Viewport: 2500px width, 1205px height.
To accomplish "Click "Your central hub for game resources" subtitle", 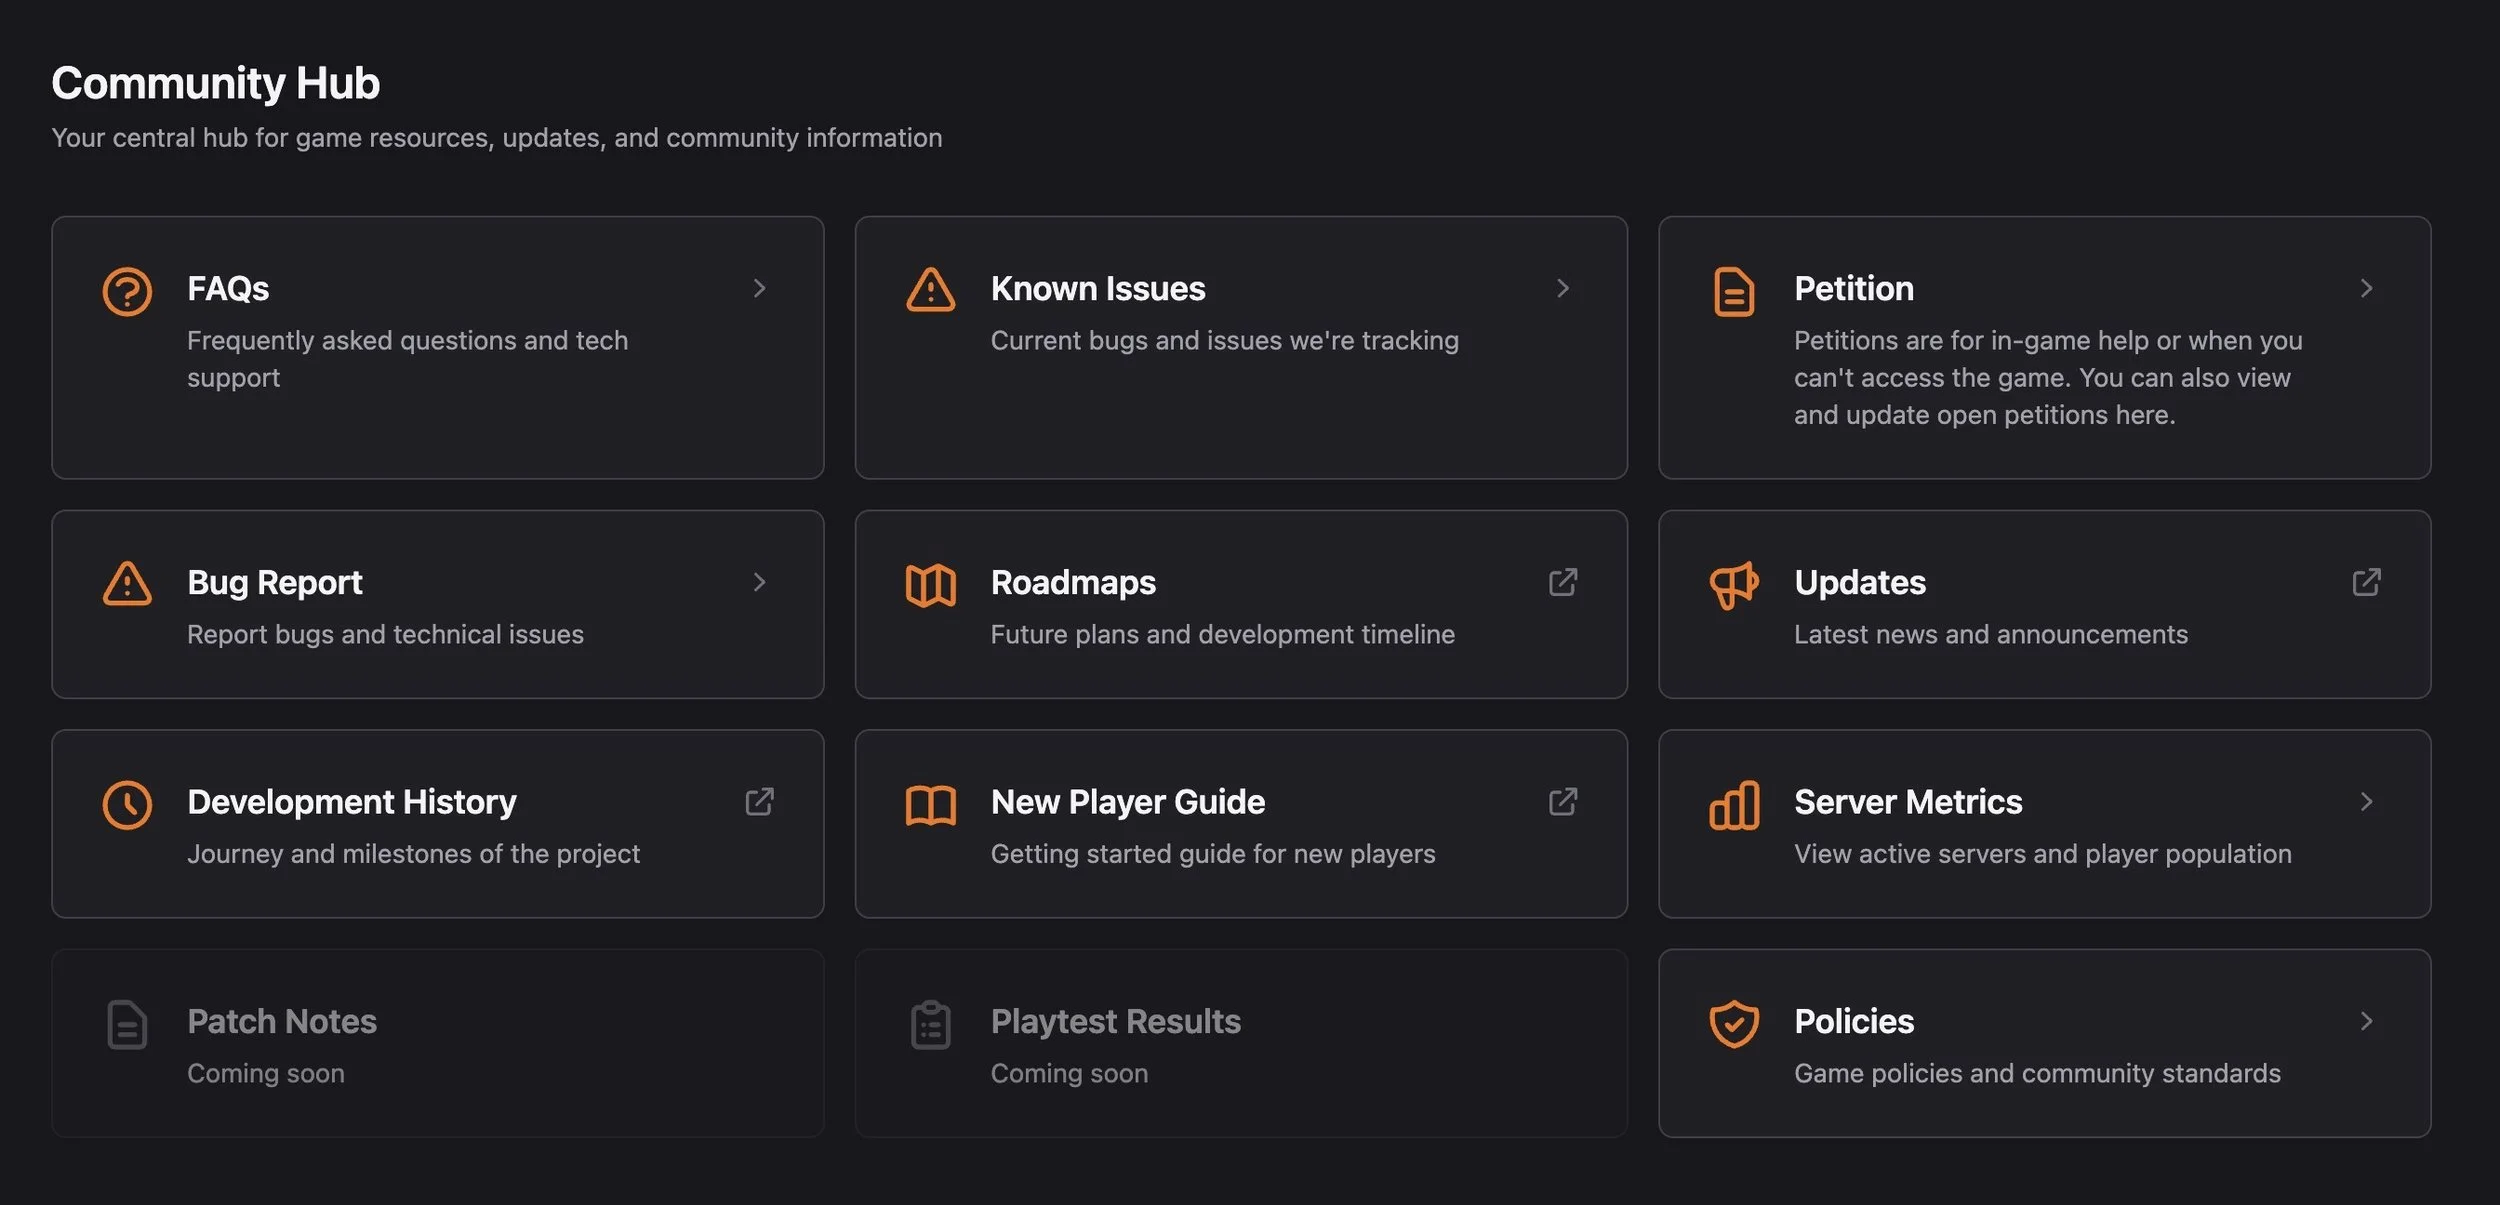I will (497, 137).
